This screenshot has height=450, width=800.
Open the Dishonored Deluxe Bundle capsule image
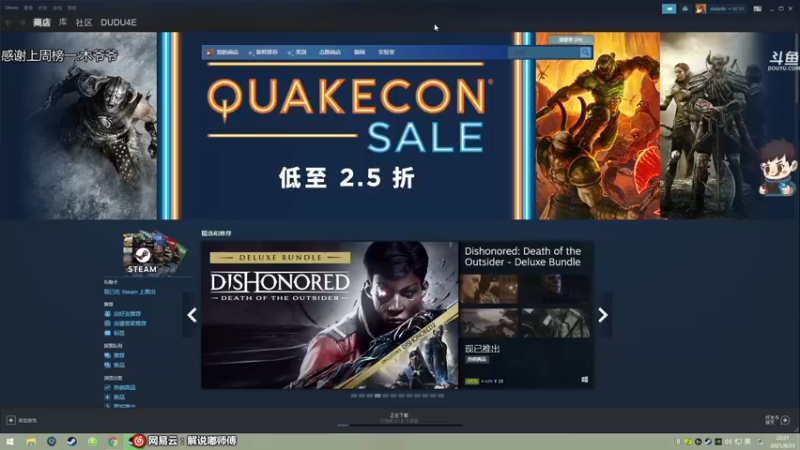330,315
